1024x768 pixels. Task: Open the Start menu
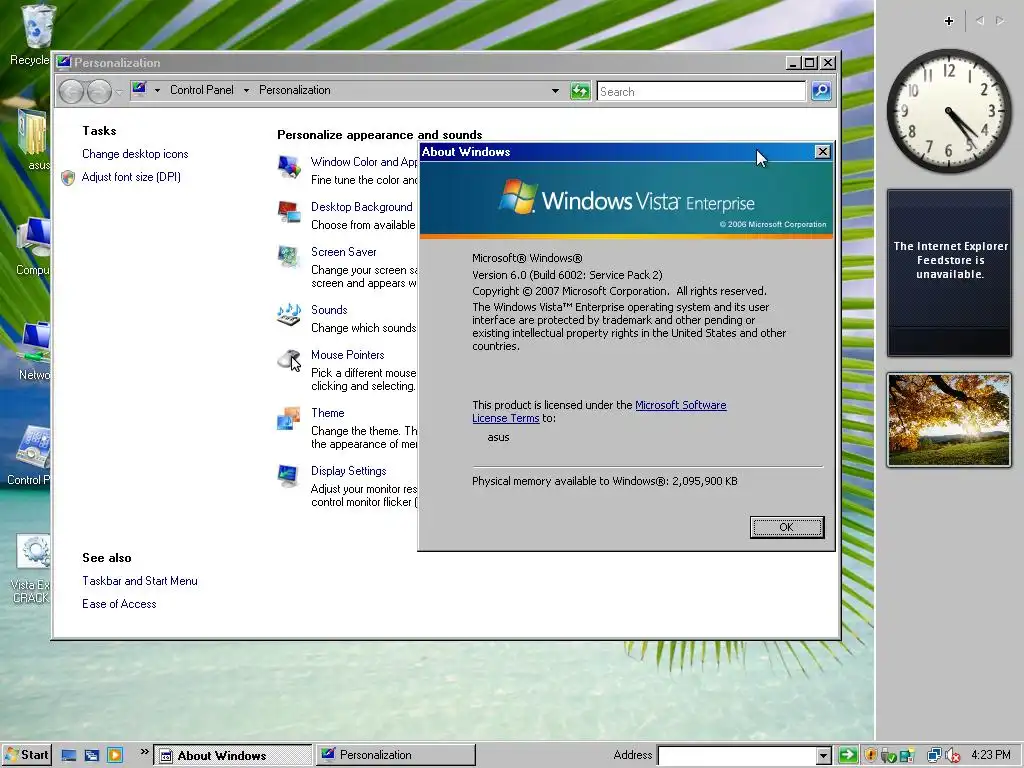27,755
